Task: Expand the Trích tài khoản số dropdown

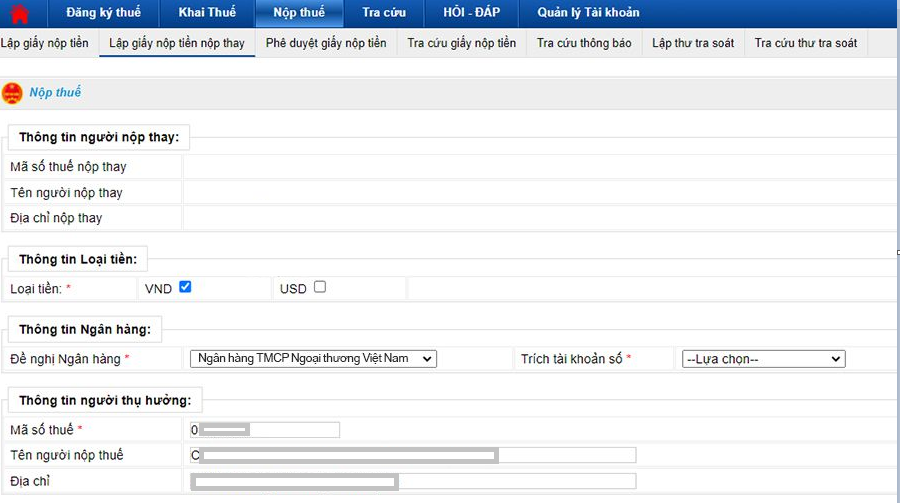Action: [x=763, y=359]
